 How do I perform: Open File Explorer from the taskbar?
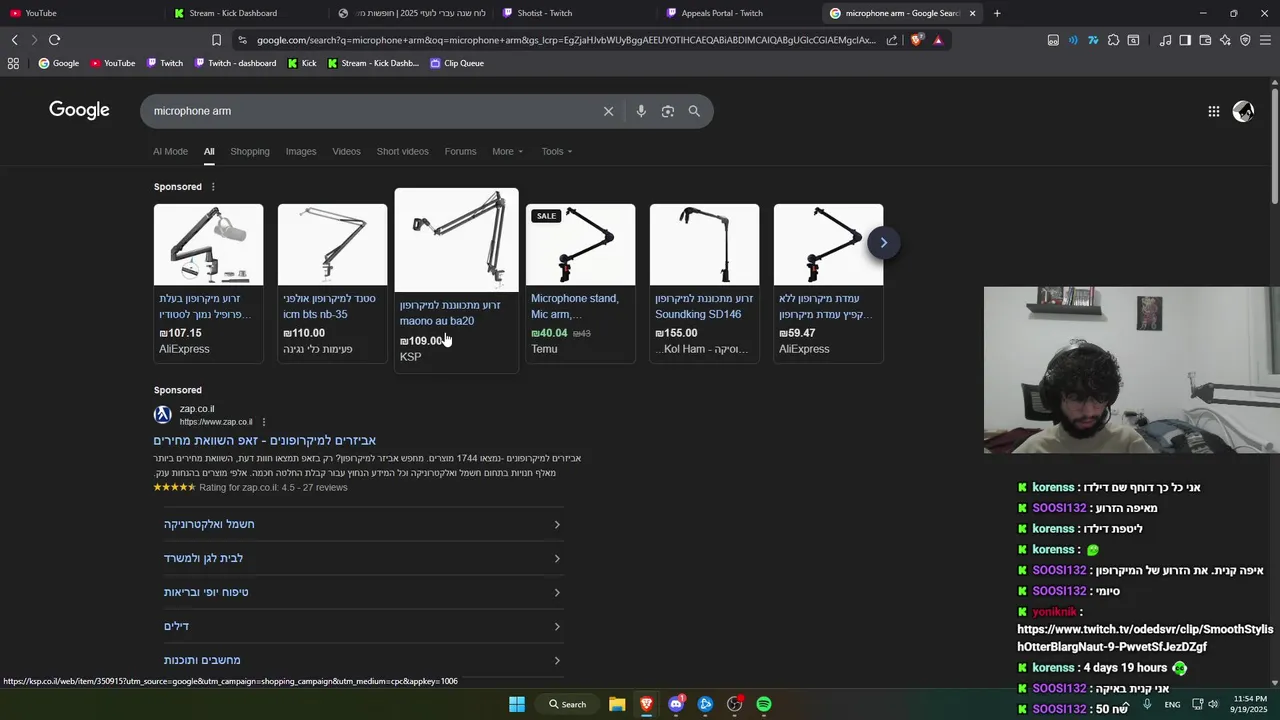[617, 704]
